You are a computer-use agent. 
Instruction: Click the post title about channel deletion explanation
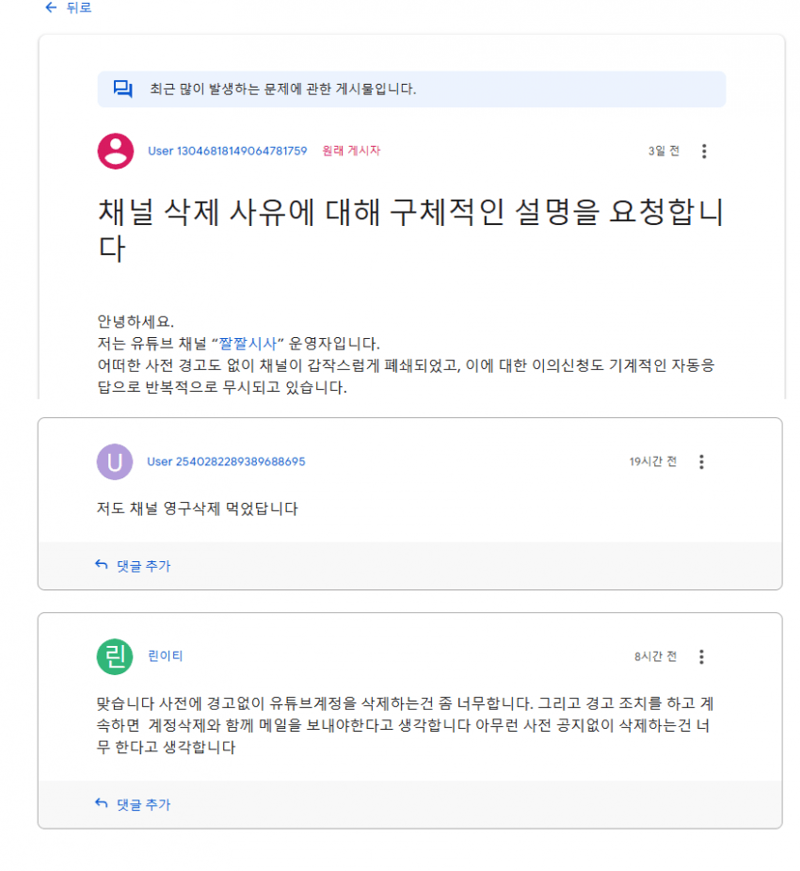400,228
